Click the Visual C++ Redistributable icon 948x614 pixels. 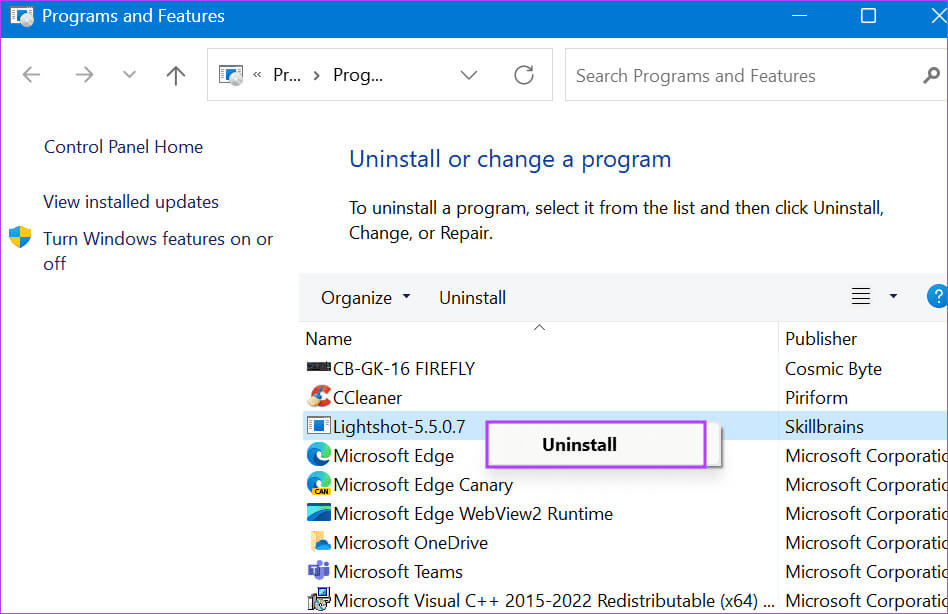pyautogui.click(x=319, y=599)
